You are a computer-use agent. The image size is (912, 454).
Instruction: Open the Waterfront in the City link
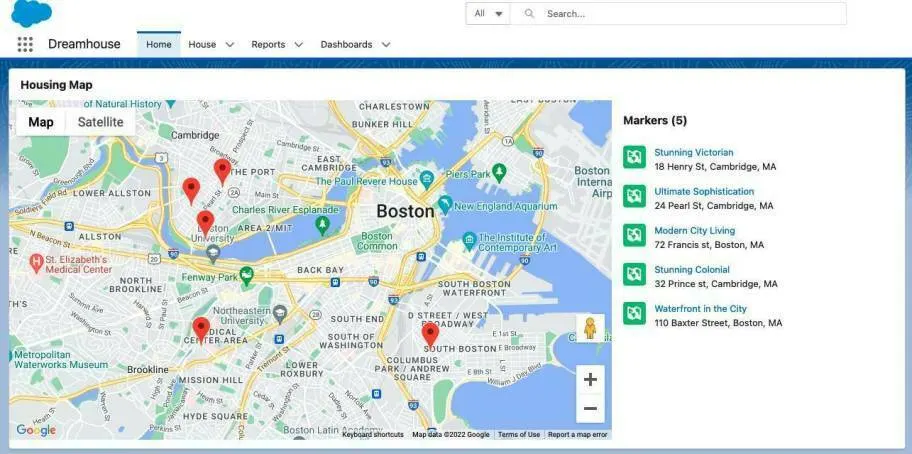(701, 309)
